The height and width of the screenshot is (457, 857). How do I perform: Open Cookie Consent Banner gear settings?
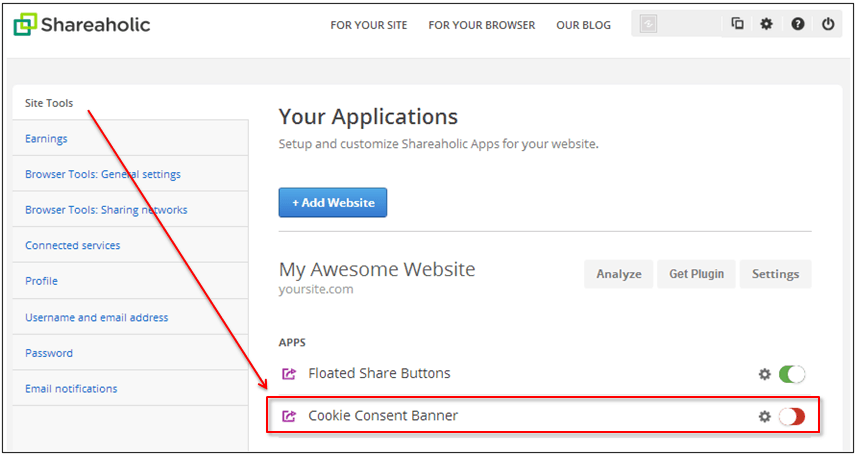[x=765, y=417]
